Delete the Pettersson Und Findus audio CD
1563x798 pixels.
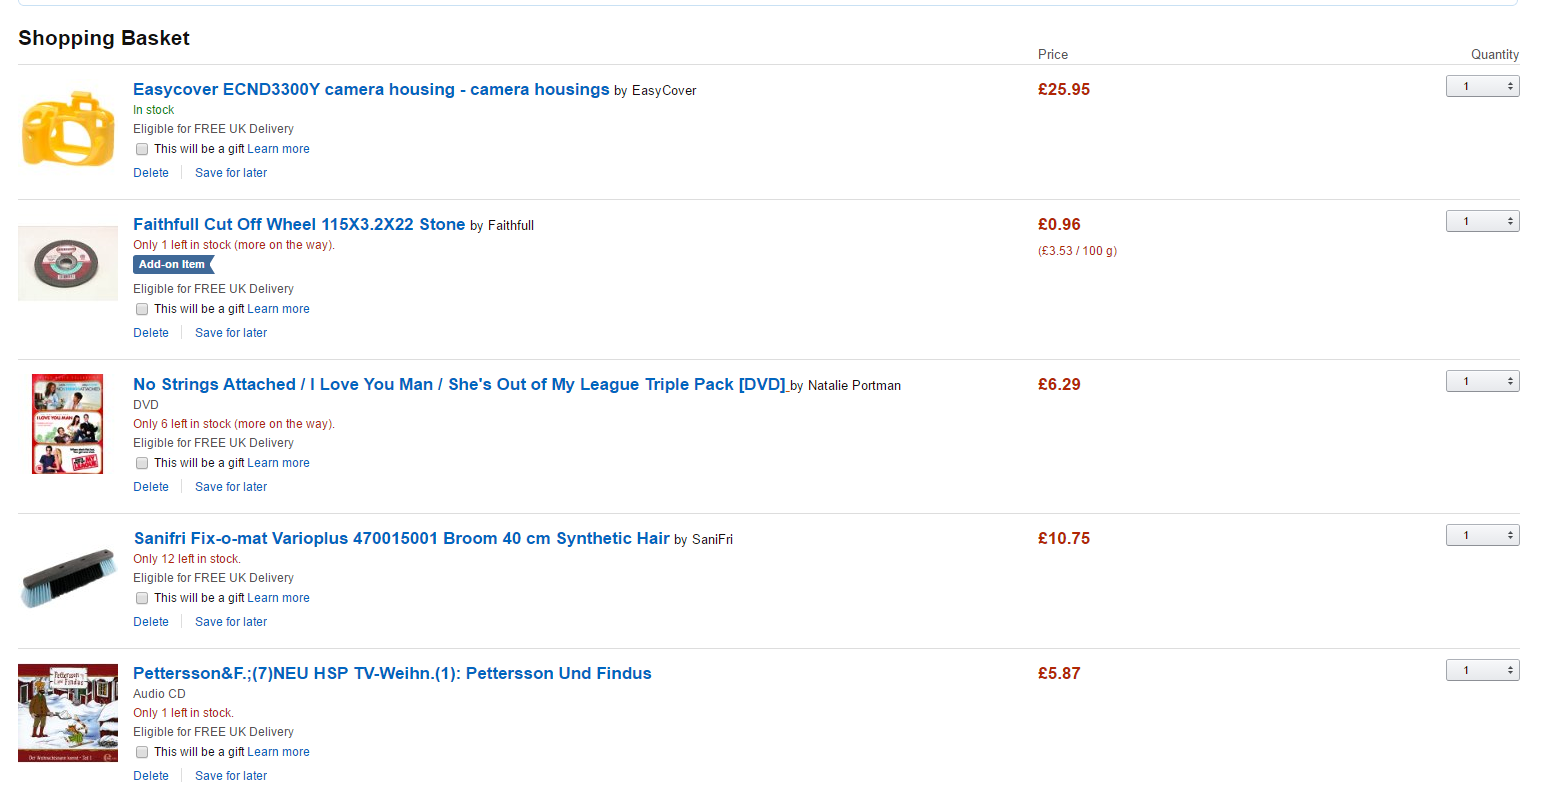tap(151, 776)
